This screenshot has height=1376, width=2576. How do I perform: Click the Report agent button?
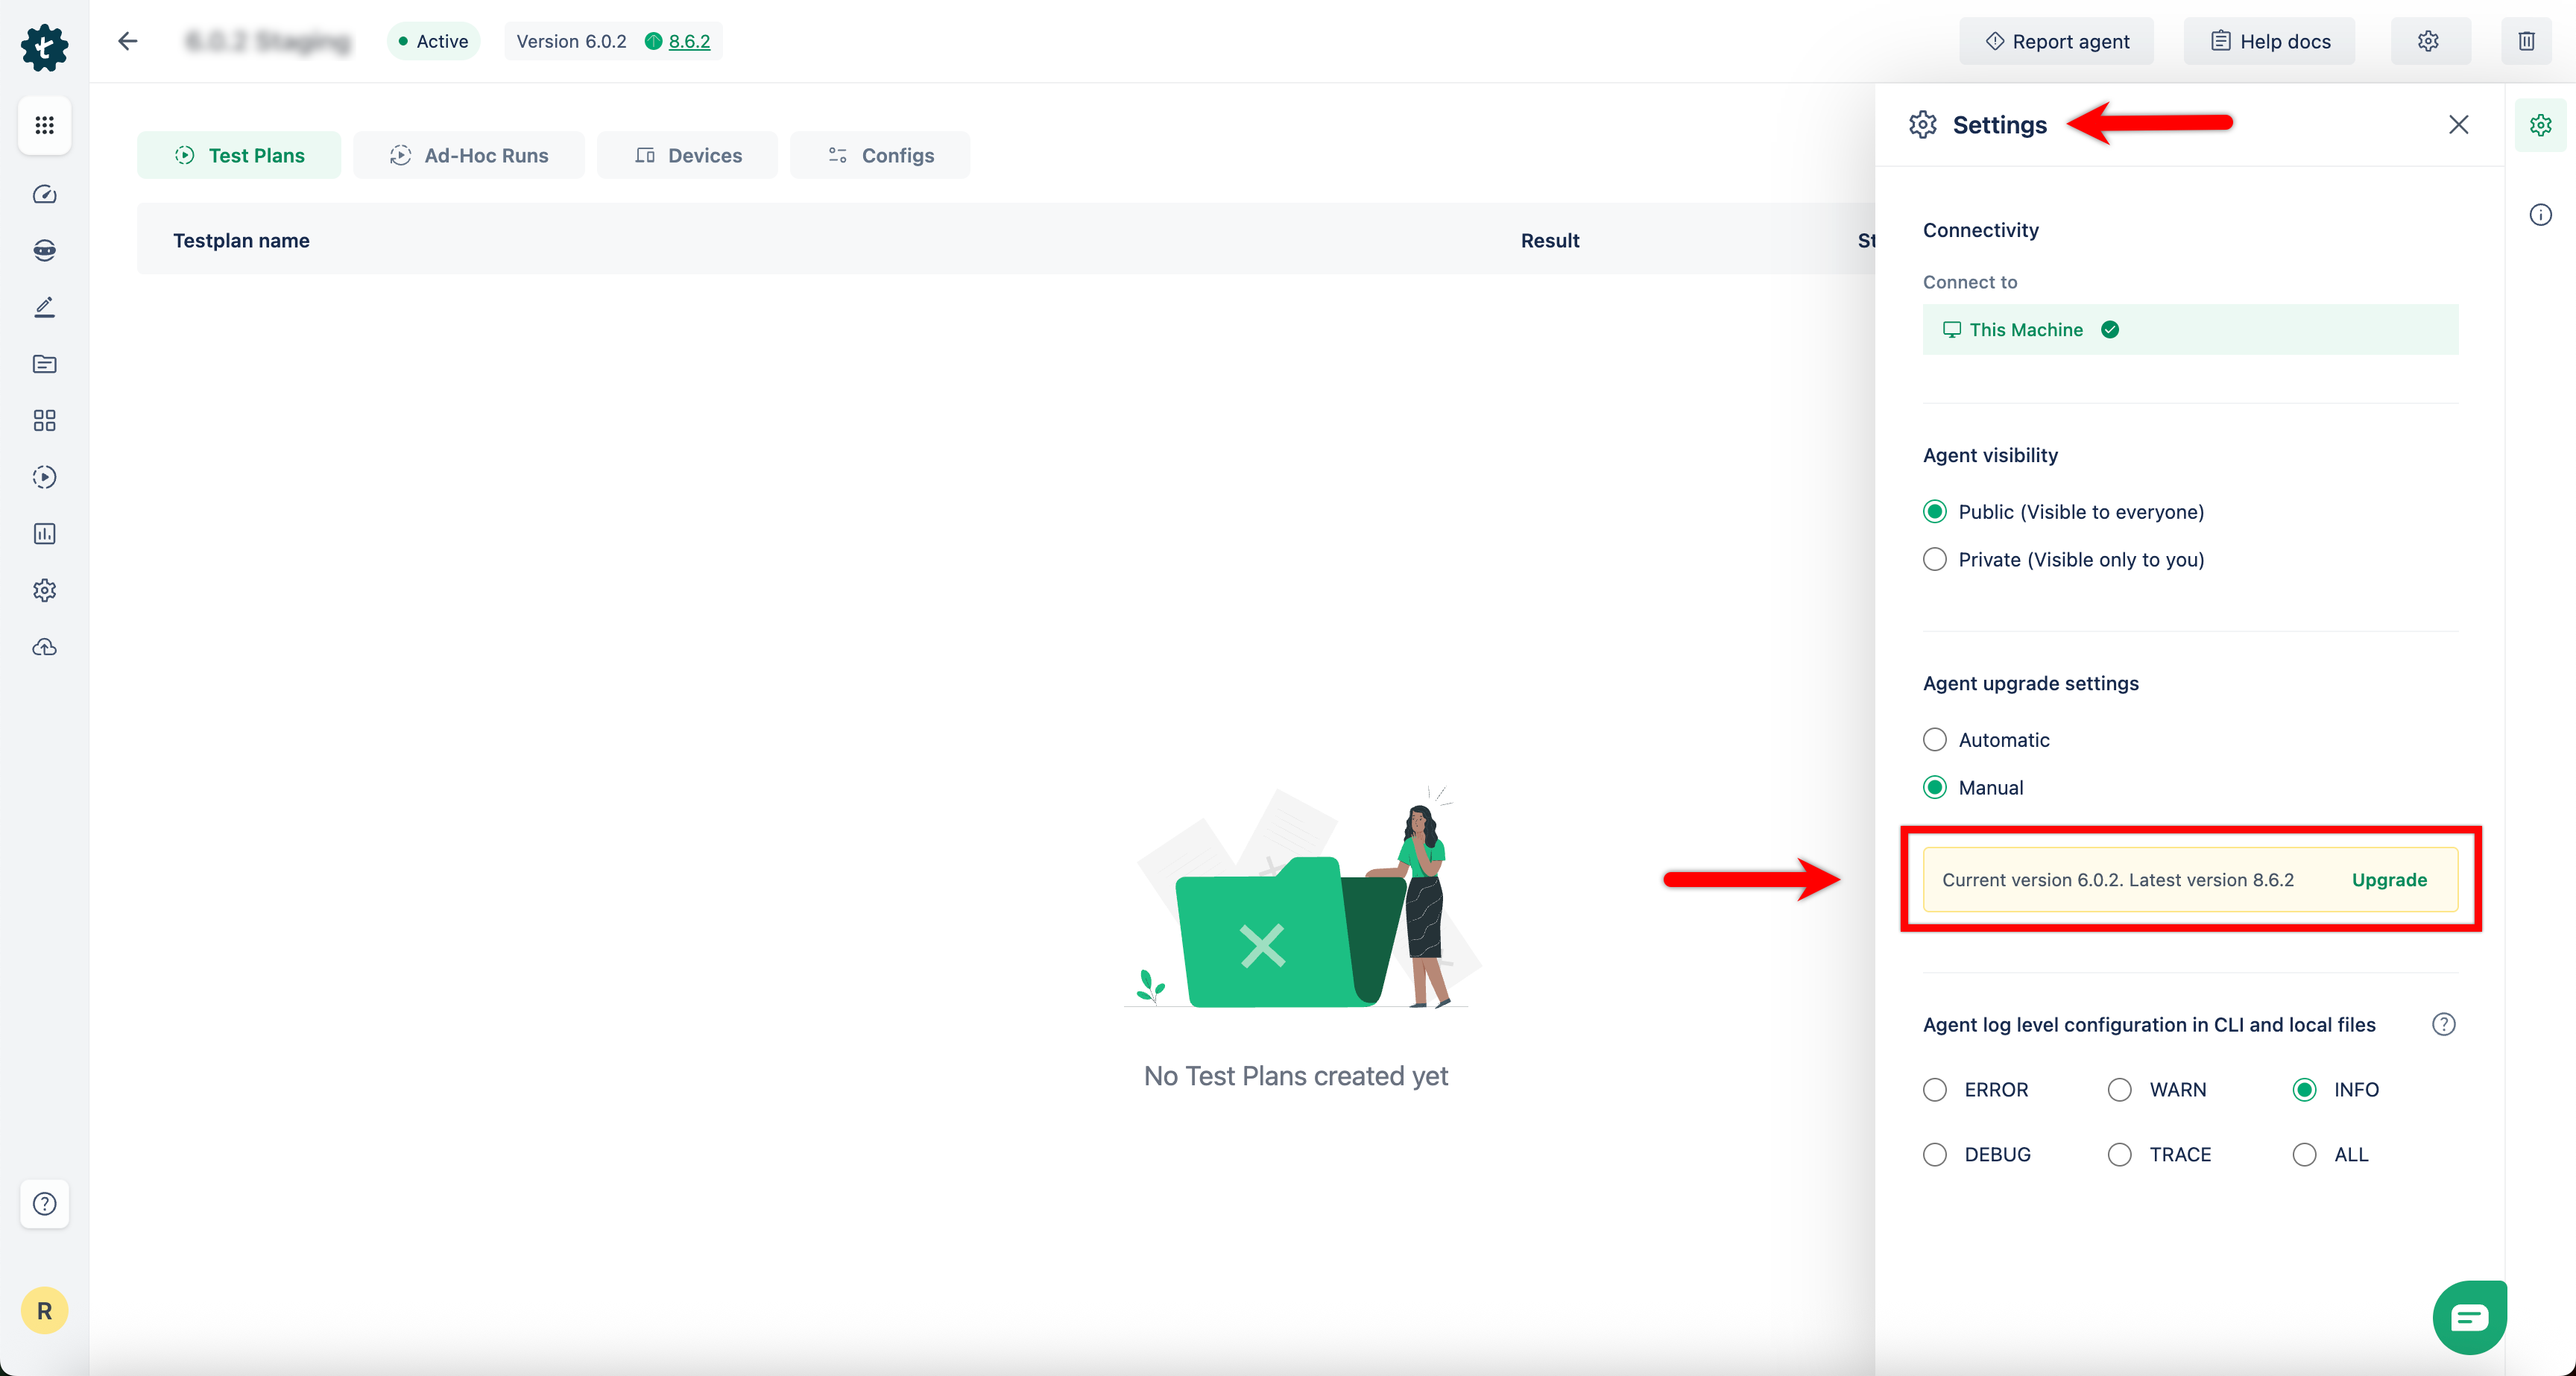coord(2056,41)
